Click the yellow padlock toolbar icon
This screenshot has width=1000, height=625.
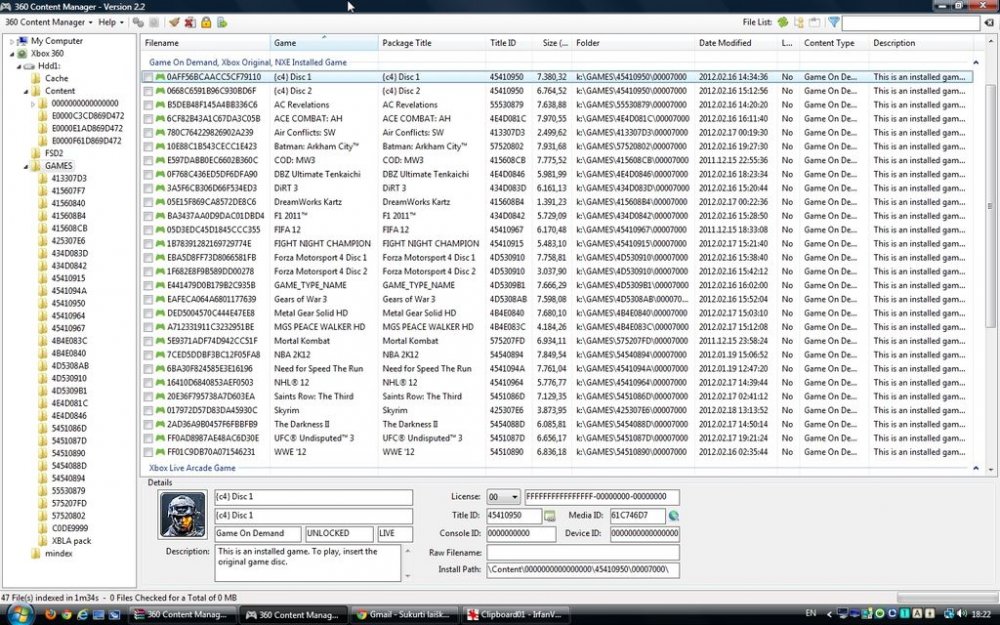pos(206,22)
